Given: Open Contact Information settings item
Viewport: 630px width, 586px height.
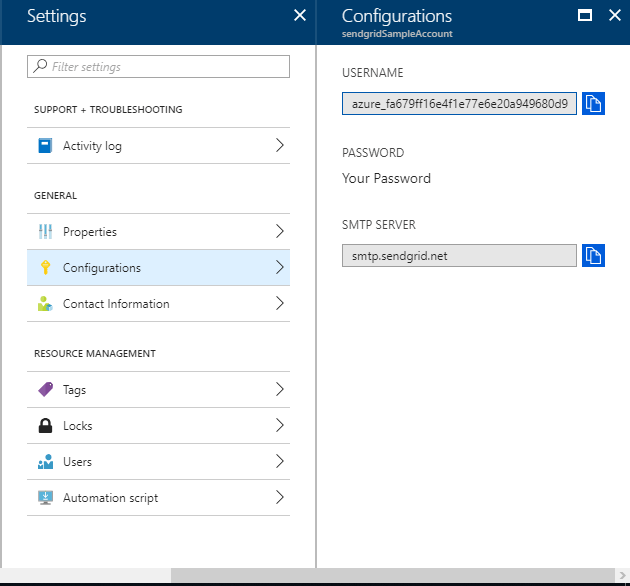Looking at the screenshot, I should pyautogui.click(x=158, y=303).
